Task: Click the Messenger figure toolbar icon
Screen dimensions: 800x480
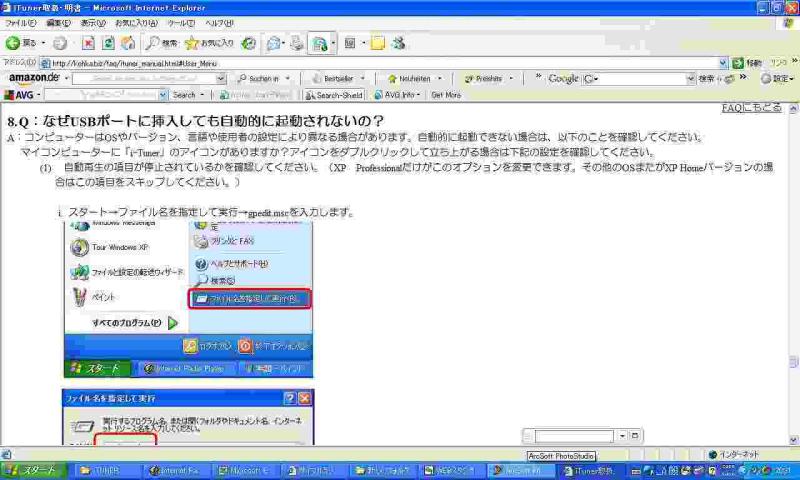Action: 398,43
